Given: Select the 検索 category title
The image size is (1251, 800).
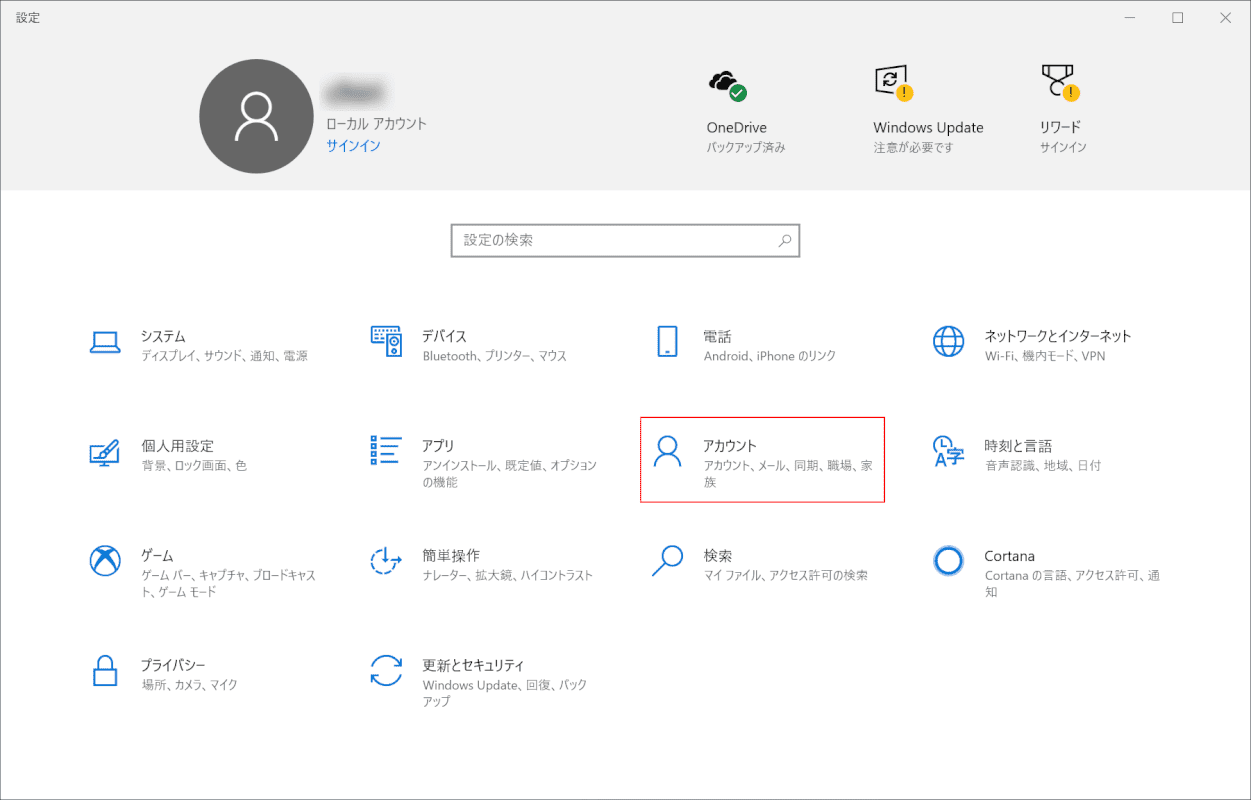Looking at the screenshot, I should click(717, 555).
